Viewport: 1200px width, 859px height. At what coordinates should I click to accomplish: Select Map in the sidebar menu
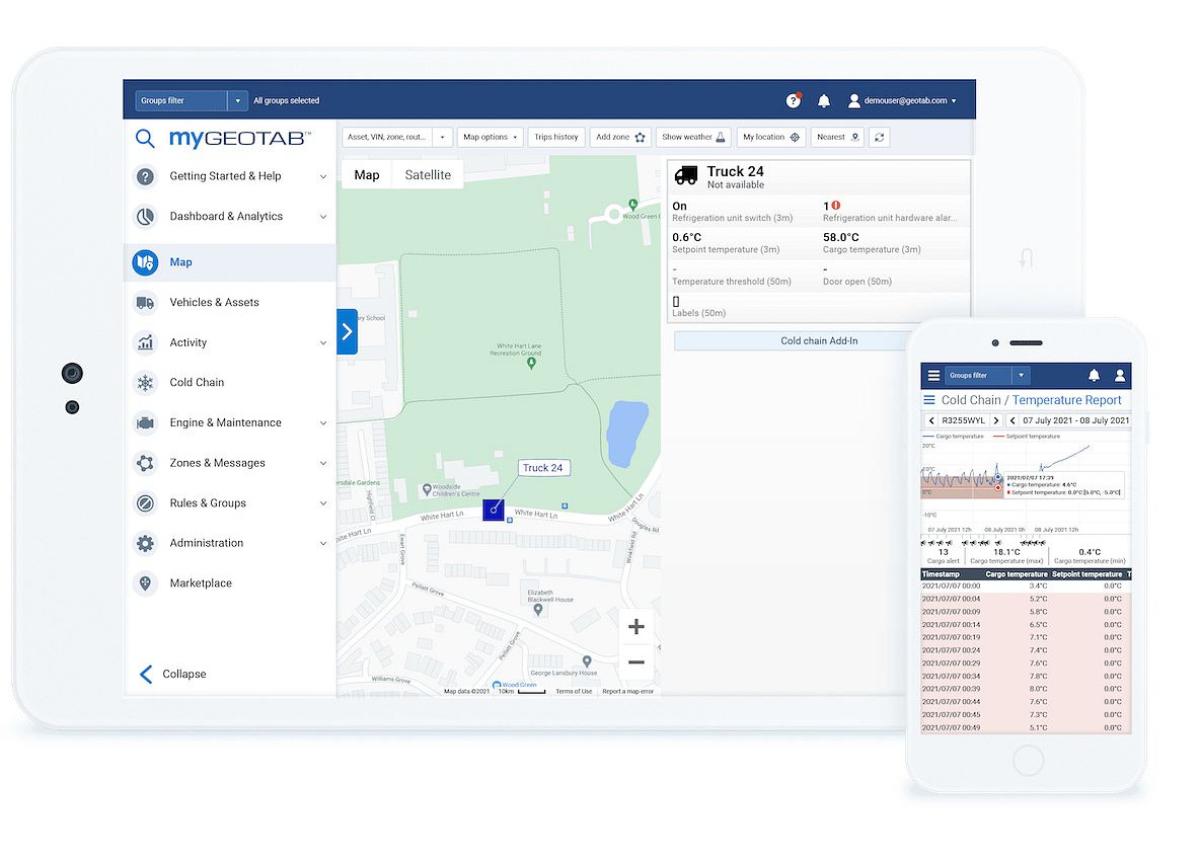[230, 262]
